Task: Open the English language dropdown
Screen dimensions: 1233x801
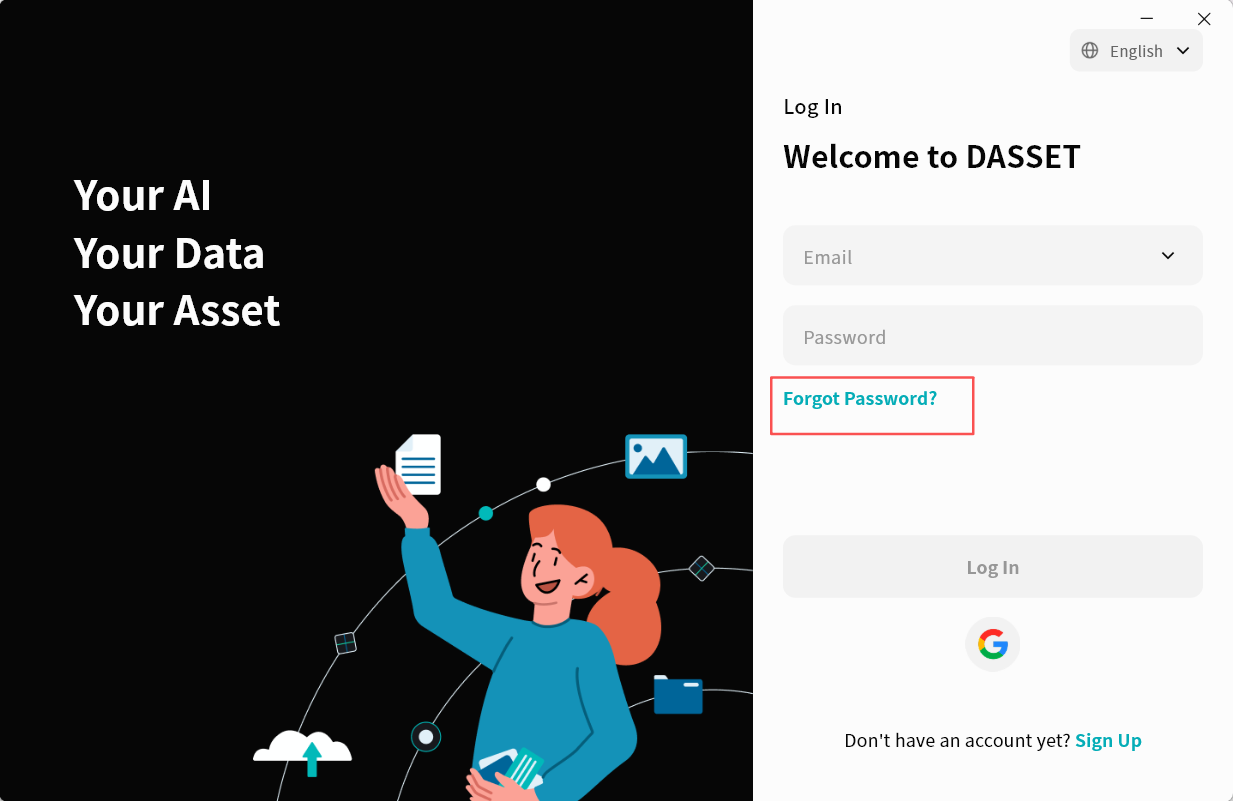Action: click(1136, 51)
